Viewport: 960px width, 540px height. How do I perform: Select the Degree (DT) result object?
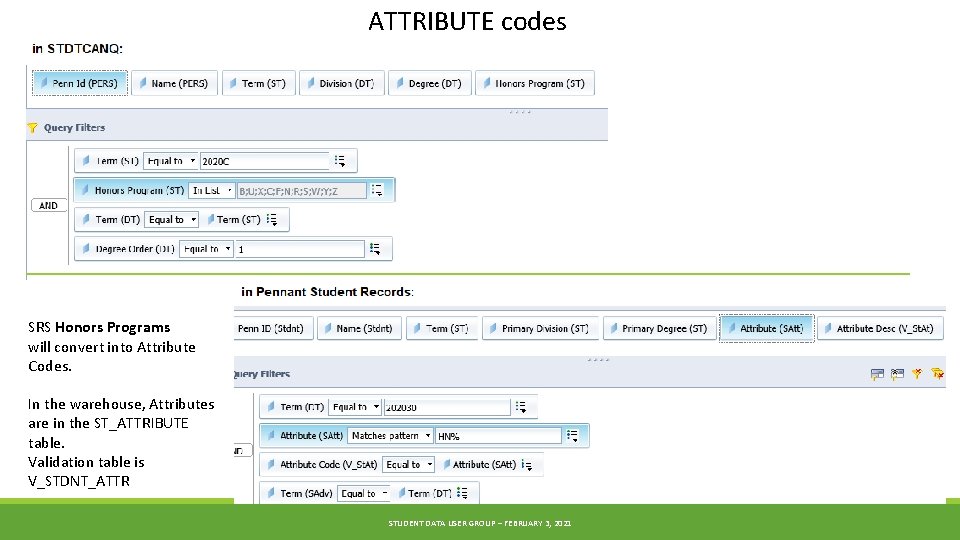point(429,83)
